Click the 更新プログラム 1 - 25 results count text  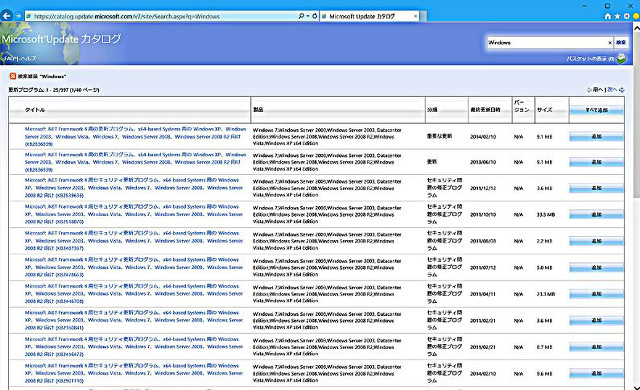click(54, 90)
